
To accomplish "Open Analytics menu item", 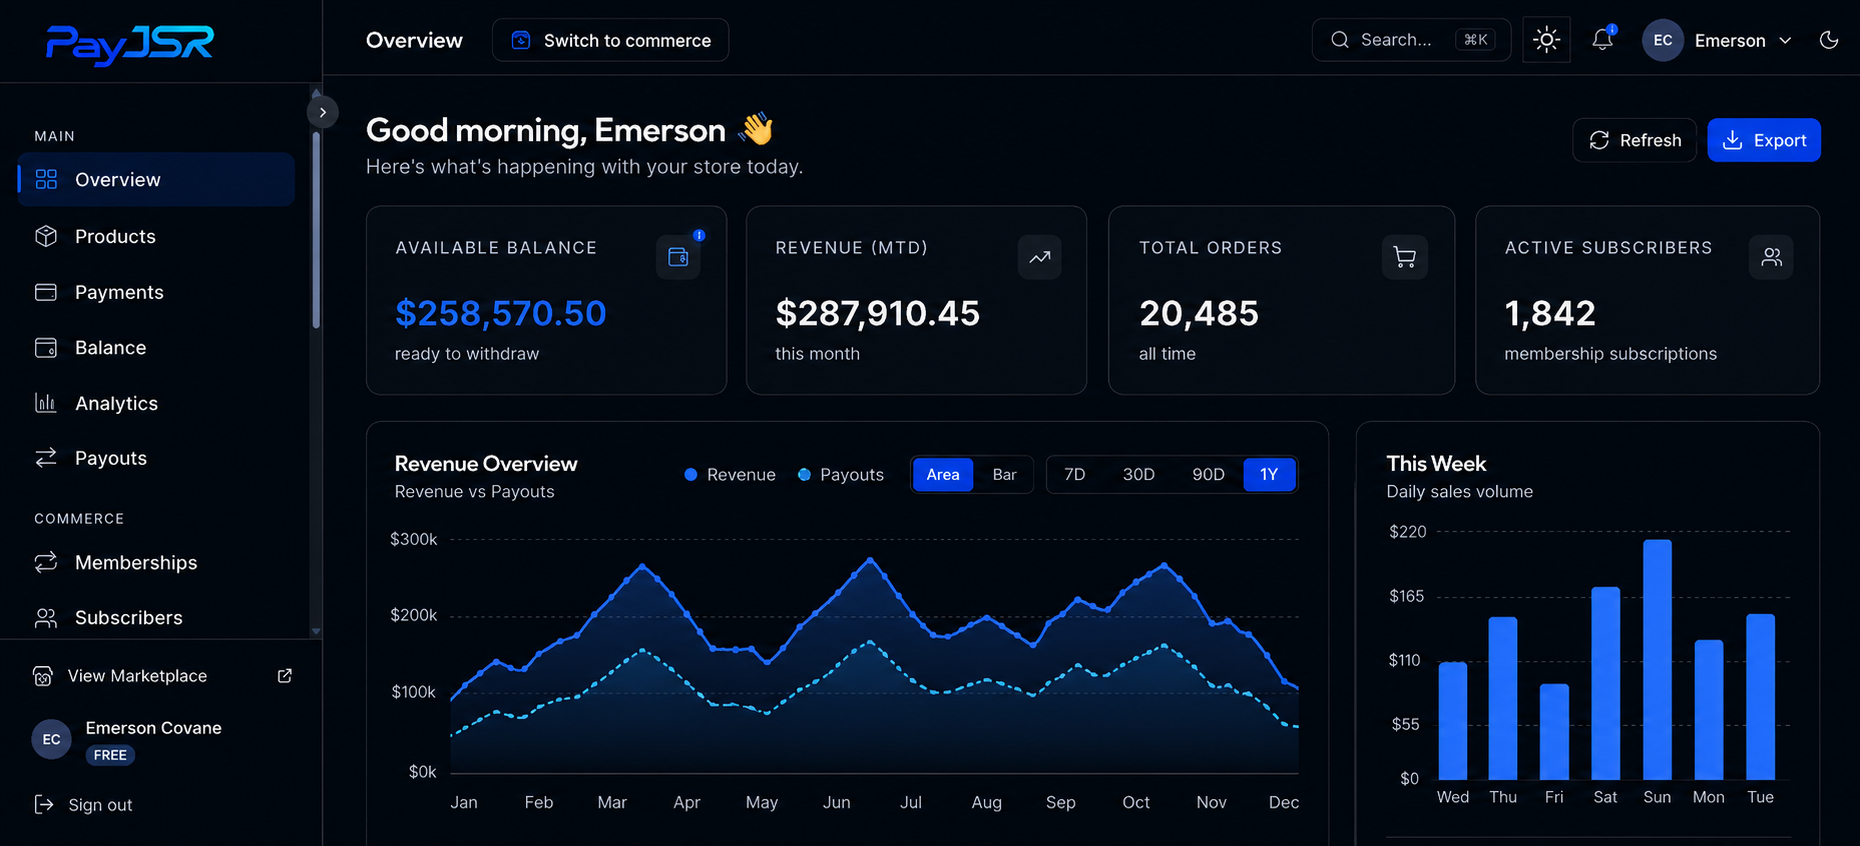I will 156,403.
